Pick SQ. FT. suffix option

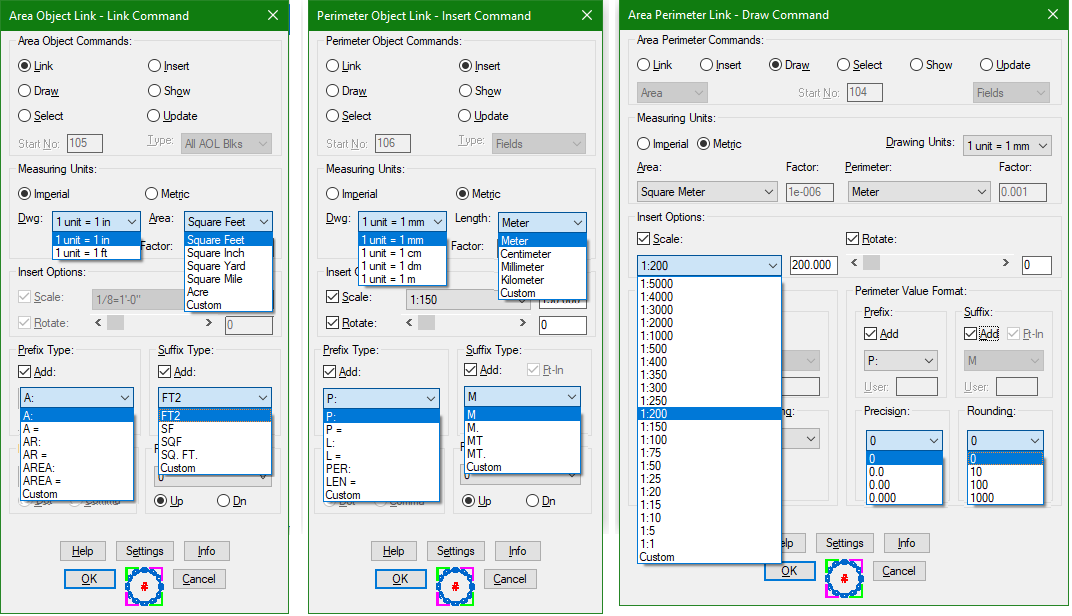[x=215, y=455]
